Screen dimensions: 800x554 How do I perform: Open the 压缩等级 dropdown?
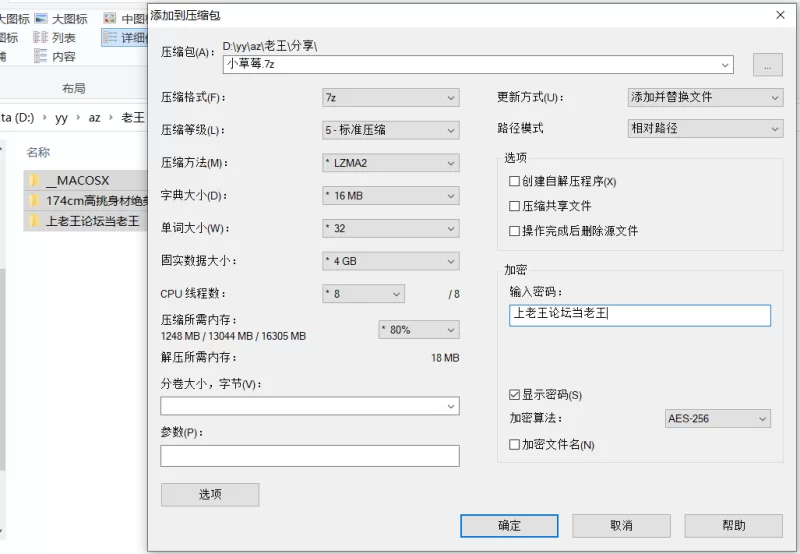(x=391, y=130)
